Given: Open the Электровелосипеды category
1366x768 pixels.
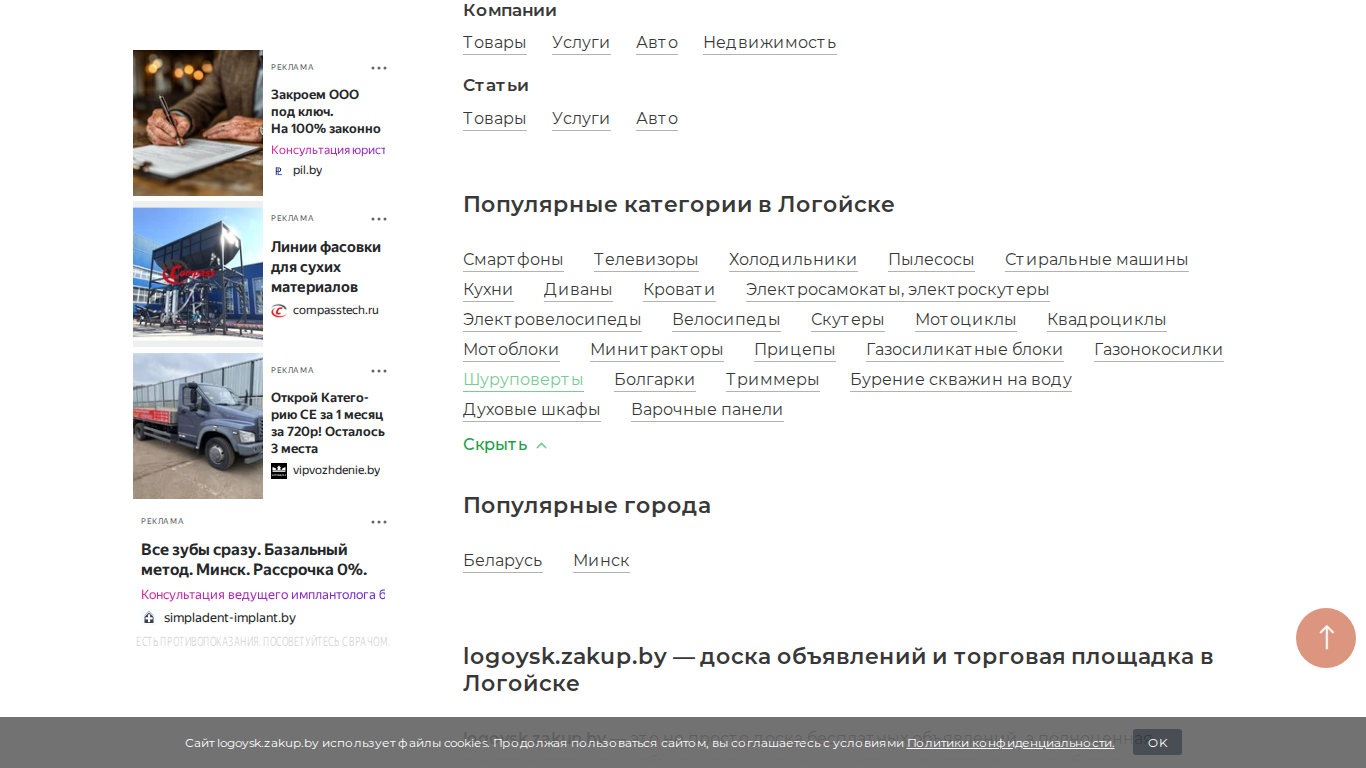Looking at the screenshot, I should 552,320.
